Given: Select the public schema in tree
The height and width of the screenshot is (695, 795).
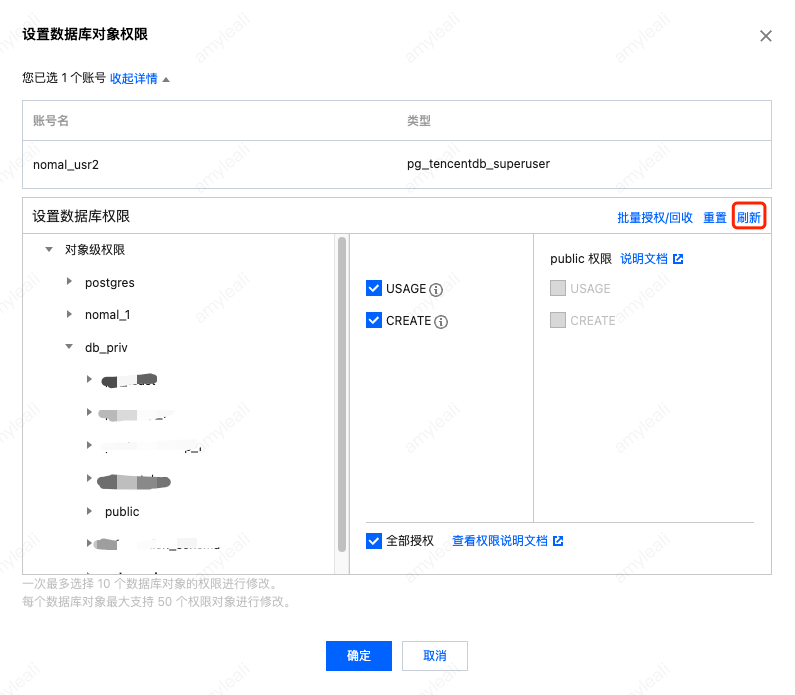Looking at the screenshot, I should pos(122,511).
